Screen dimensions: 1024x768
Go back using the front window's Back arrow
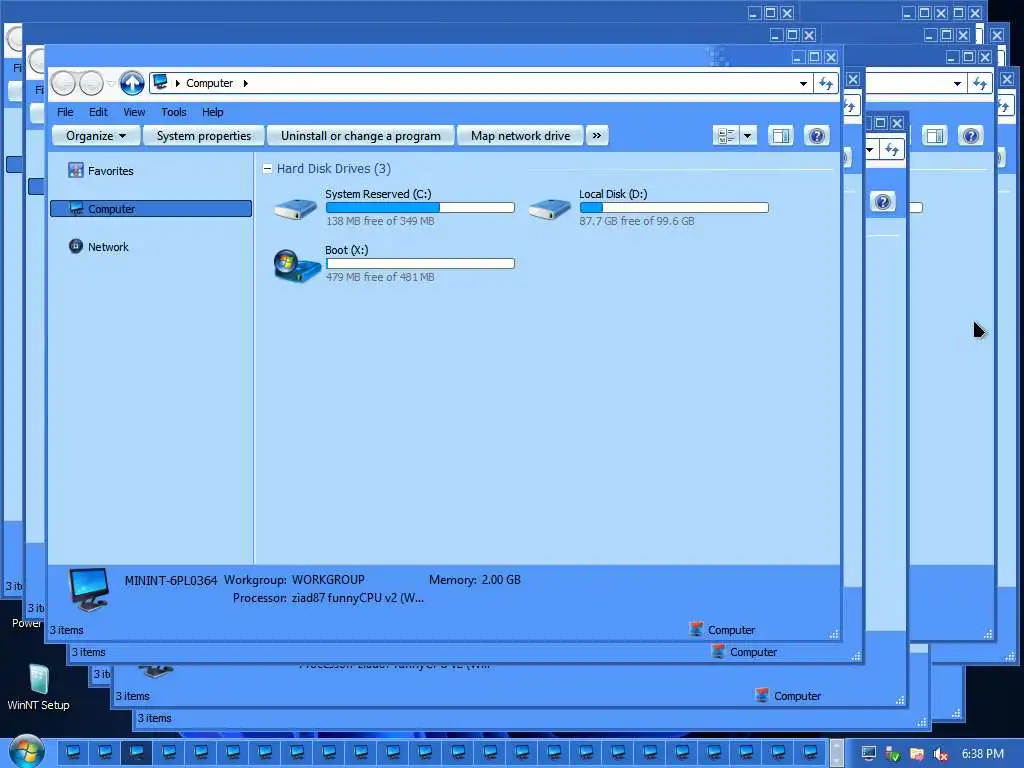click(x=63, y=83)
